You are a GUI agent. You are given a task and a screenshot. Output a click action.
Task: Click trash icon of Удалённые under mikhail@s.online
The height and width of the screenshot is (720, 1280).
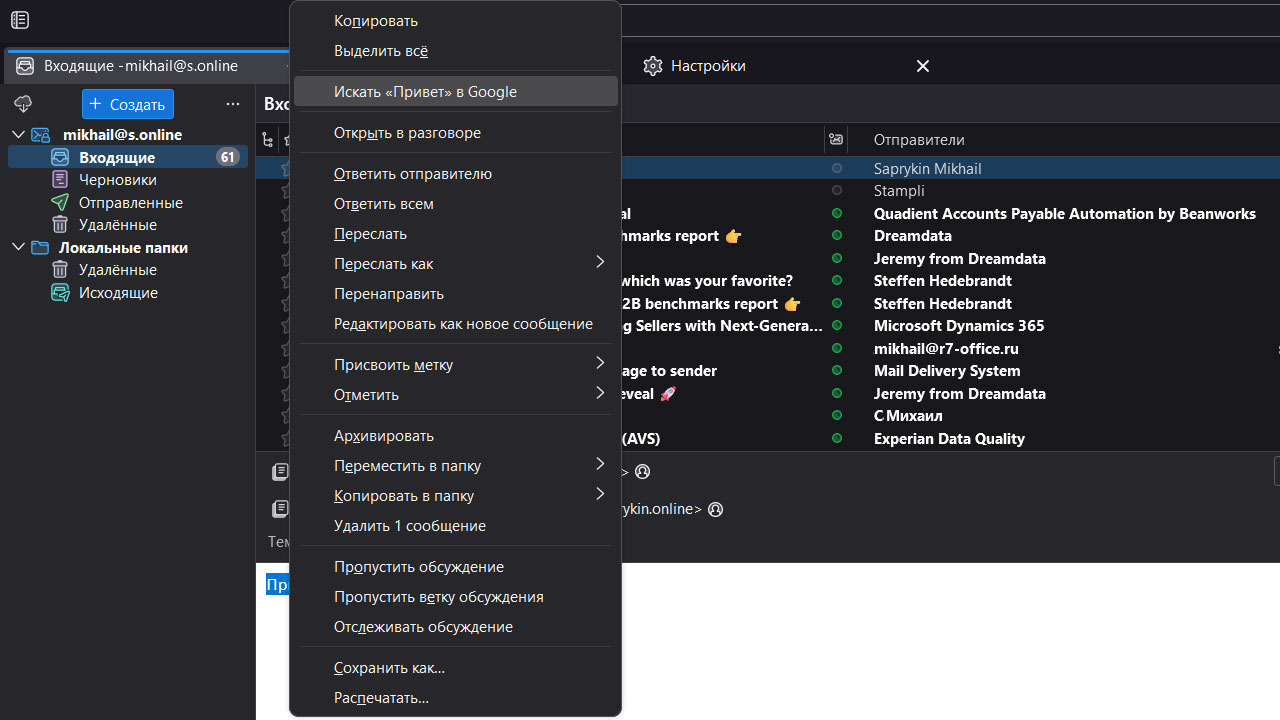pos(61,225)
